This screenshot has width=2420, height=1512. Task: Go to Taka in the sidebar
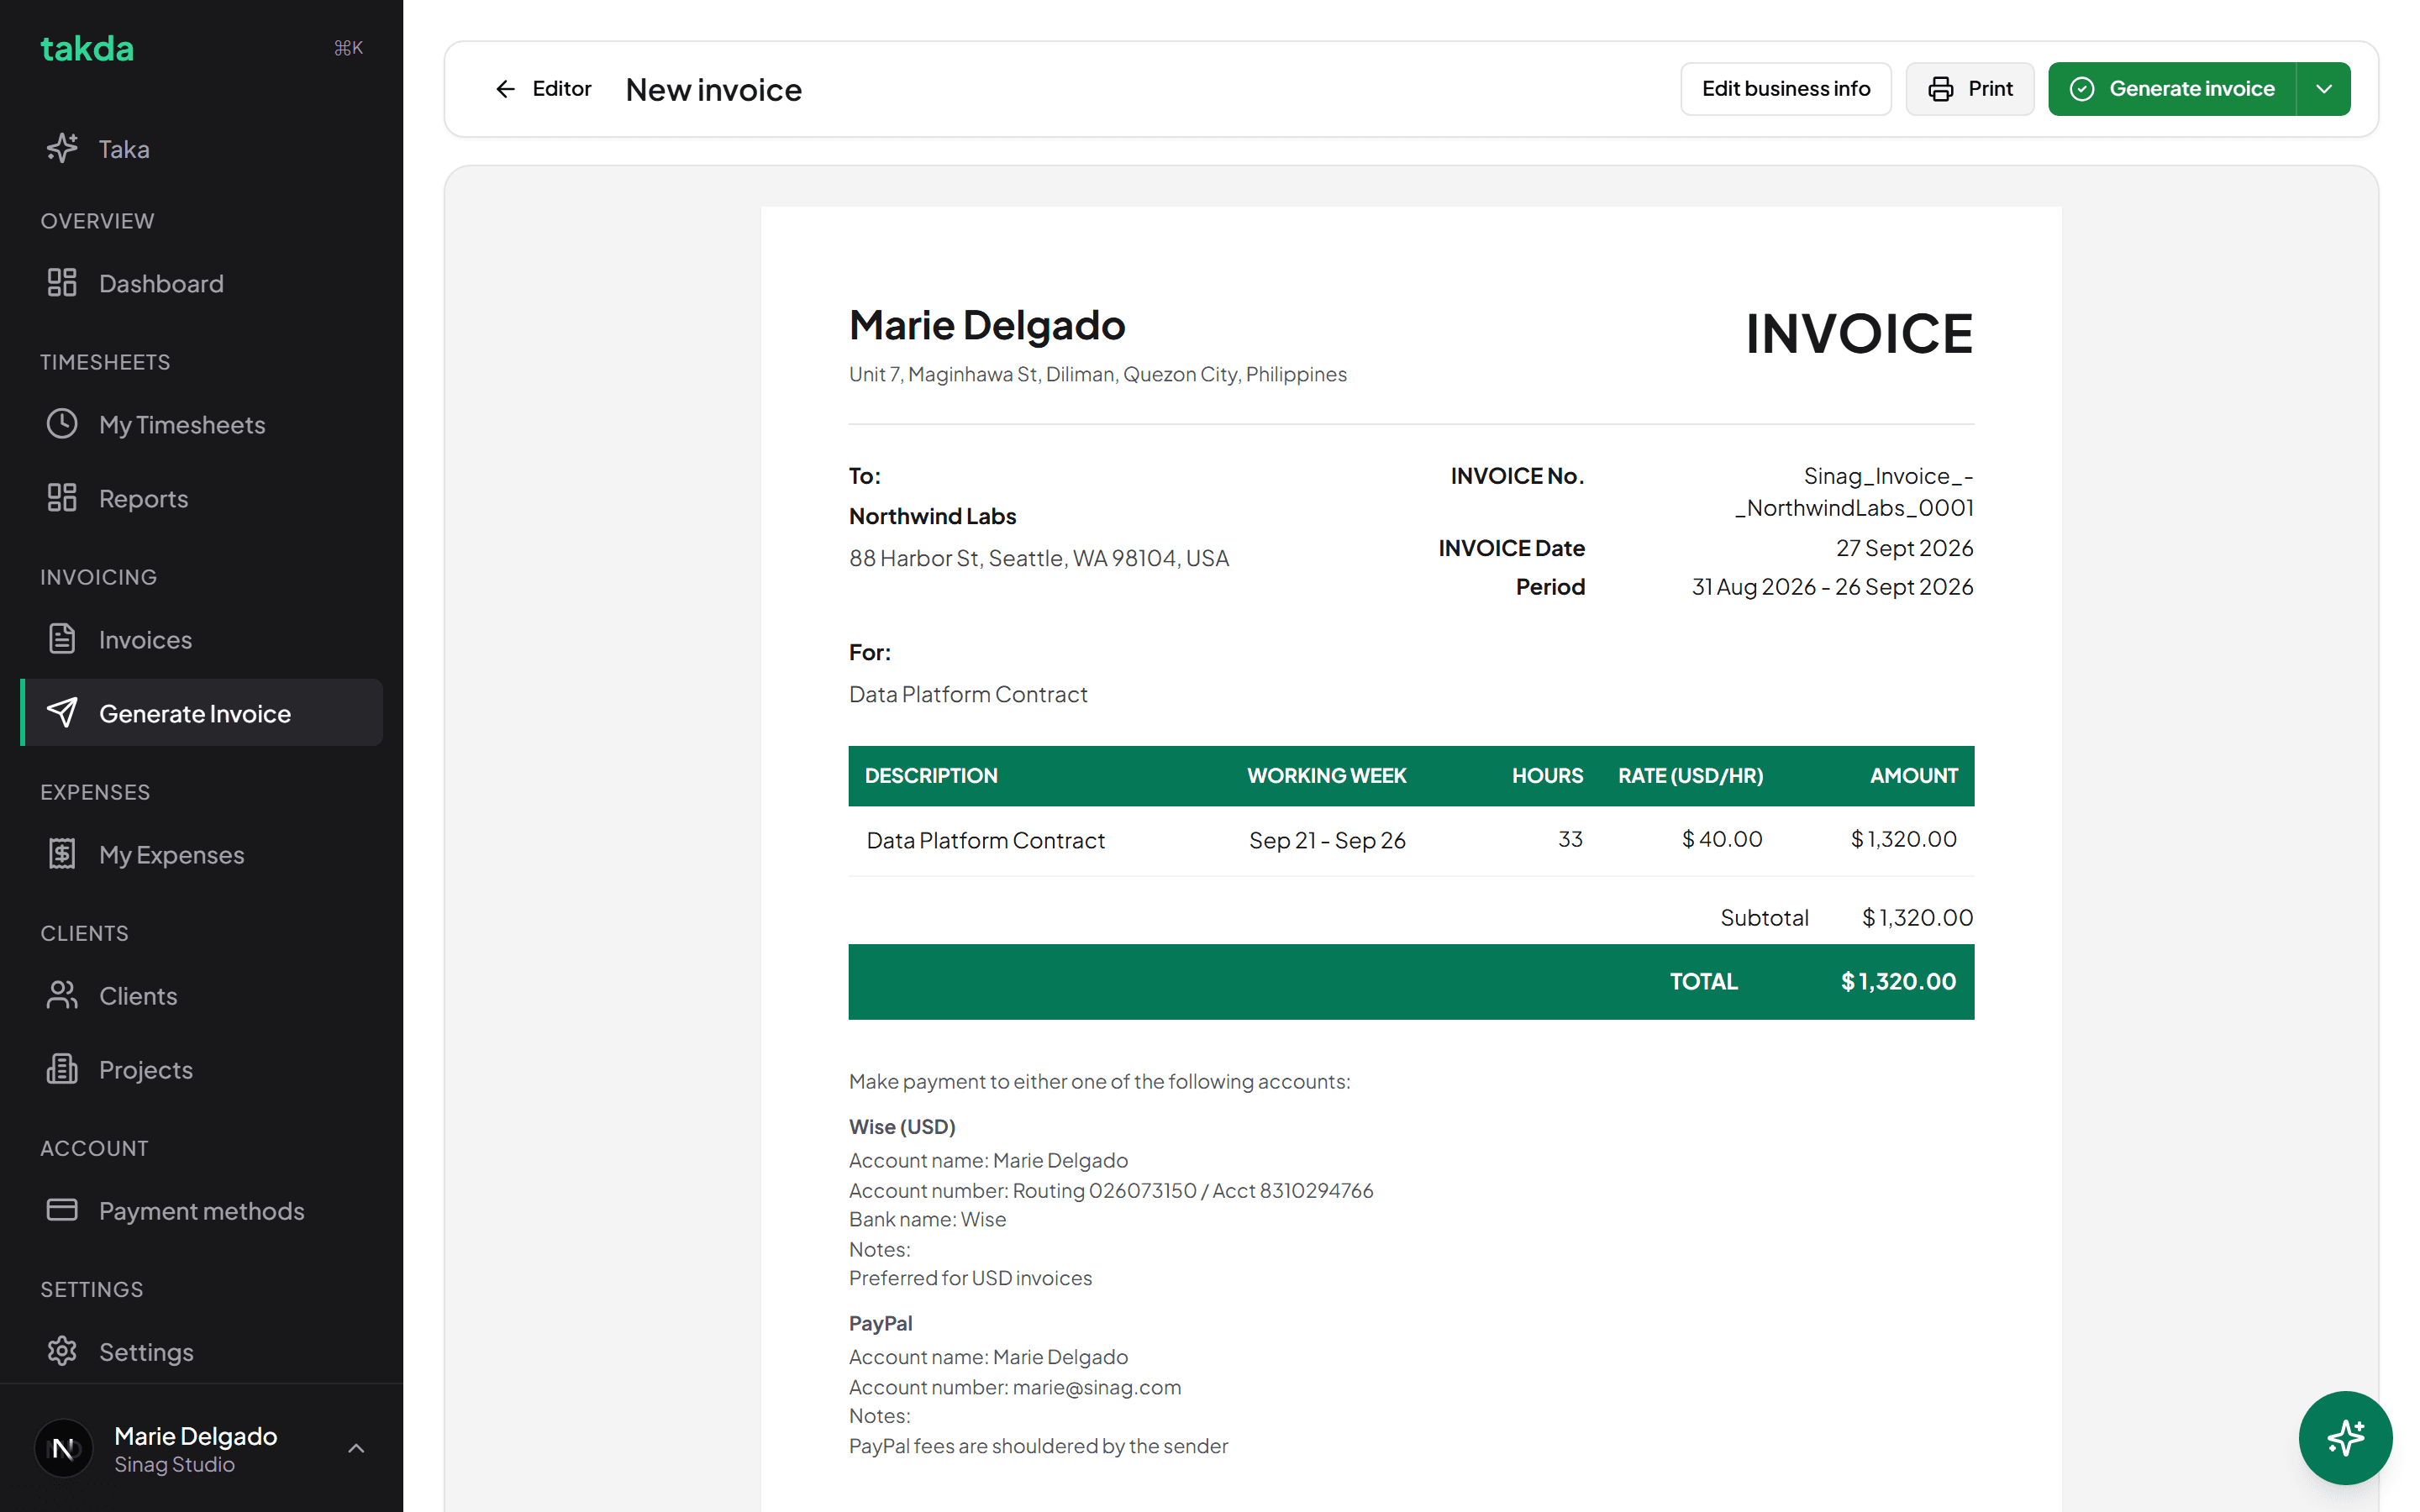201,149
